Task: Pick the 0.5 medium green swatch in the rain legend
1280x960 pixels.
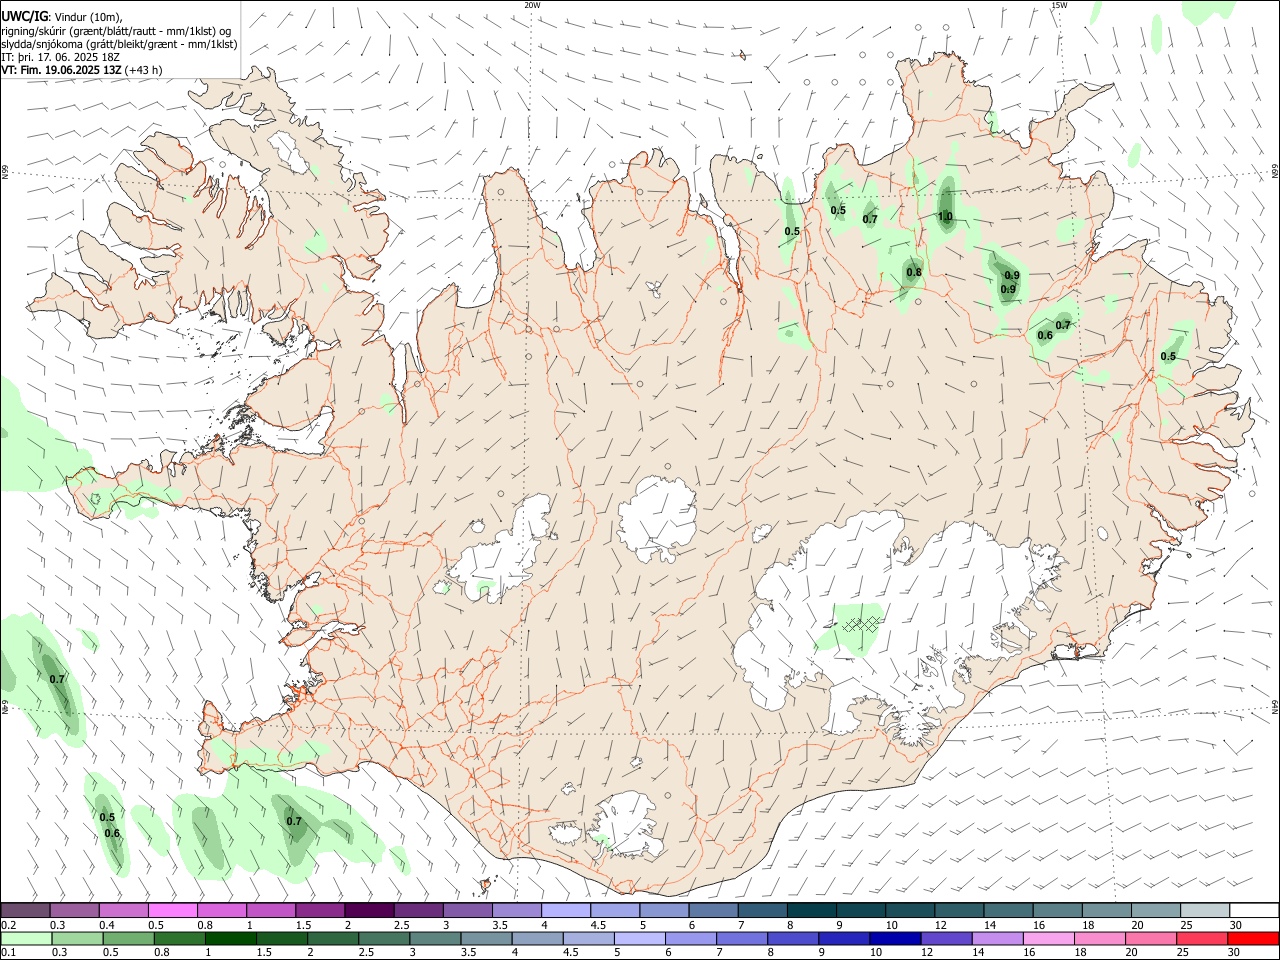Action: pyautogui.click(x=128, y=938)
